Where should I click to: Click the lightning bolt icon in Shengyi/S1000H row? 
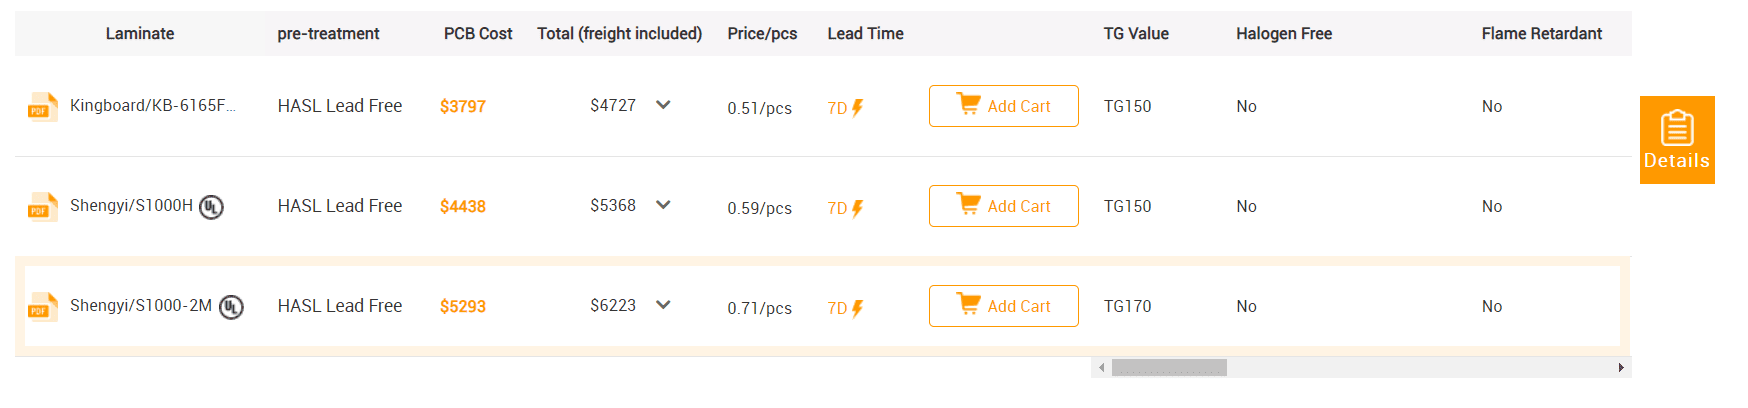(857, 208)
